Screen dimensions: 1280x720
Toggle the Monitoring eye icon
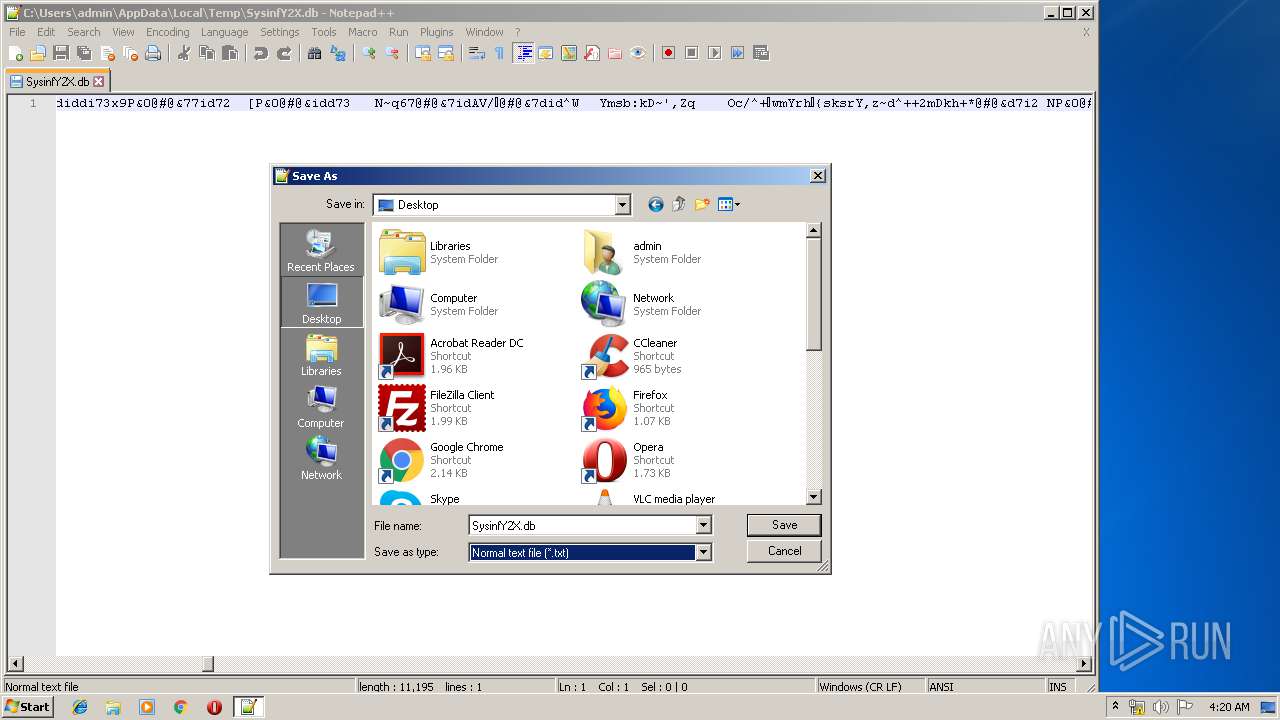pyautogui.click(x=638, y=53)
